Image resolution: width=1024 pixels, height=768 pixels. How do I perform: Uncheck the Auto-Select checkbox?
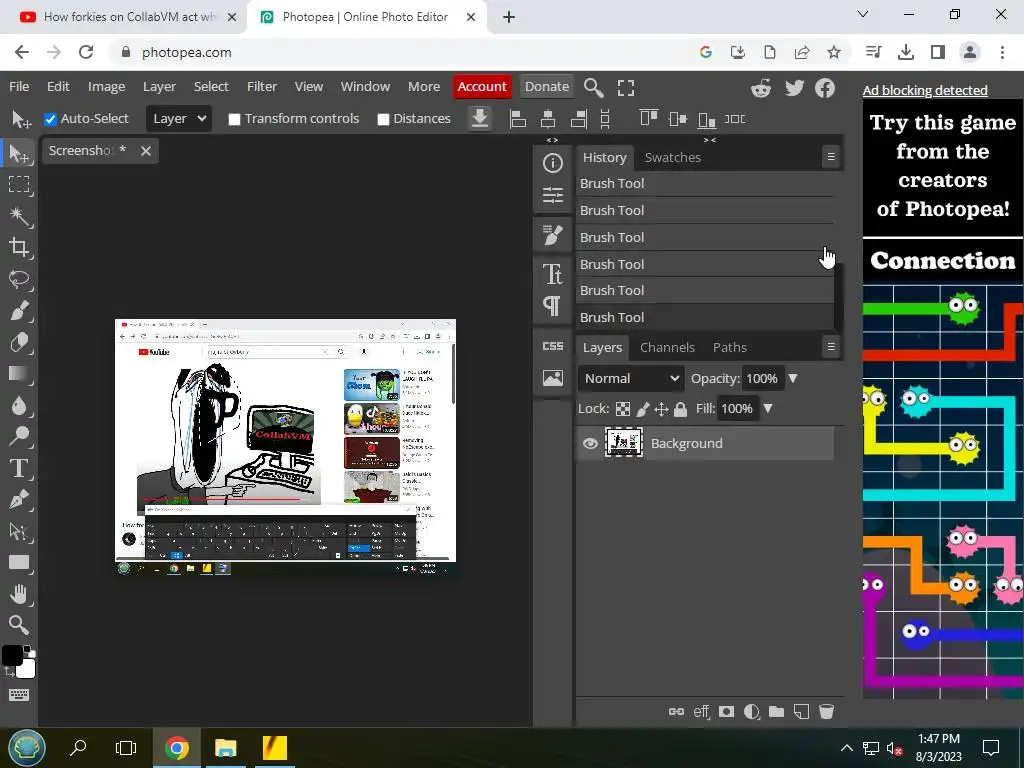tap(50, 119)
